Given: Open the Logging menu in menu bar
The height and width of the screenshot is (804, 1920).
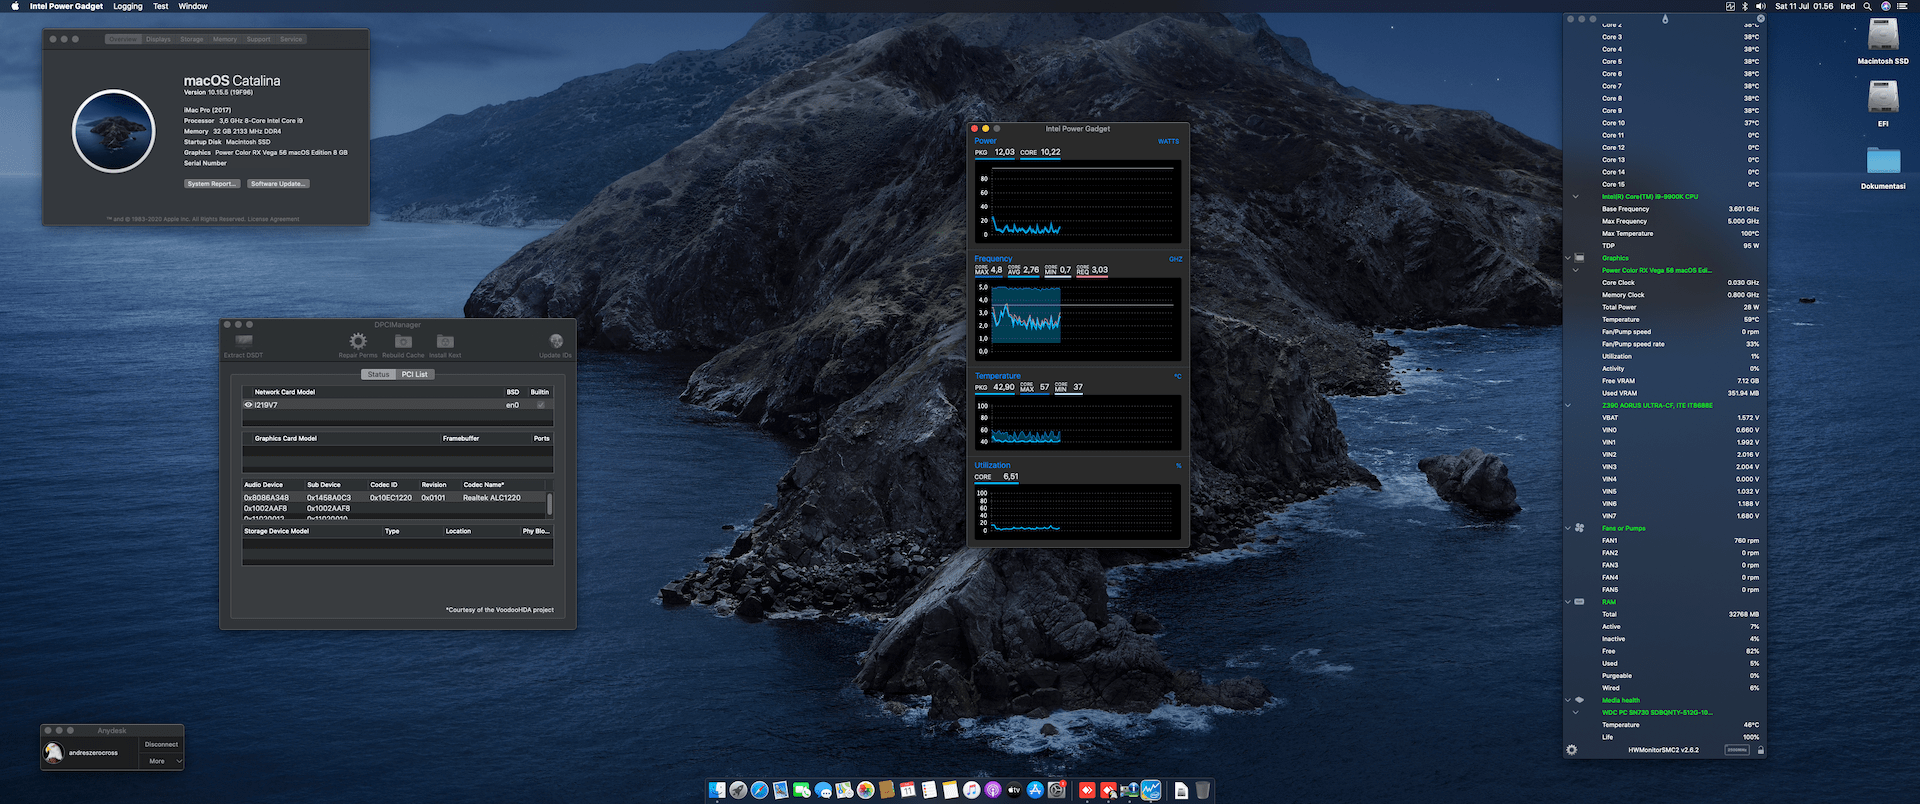Looking at the screenshot, I should 127,6.
